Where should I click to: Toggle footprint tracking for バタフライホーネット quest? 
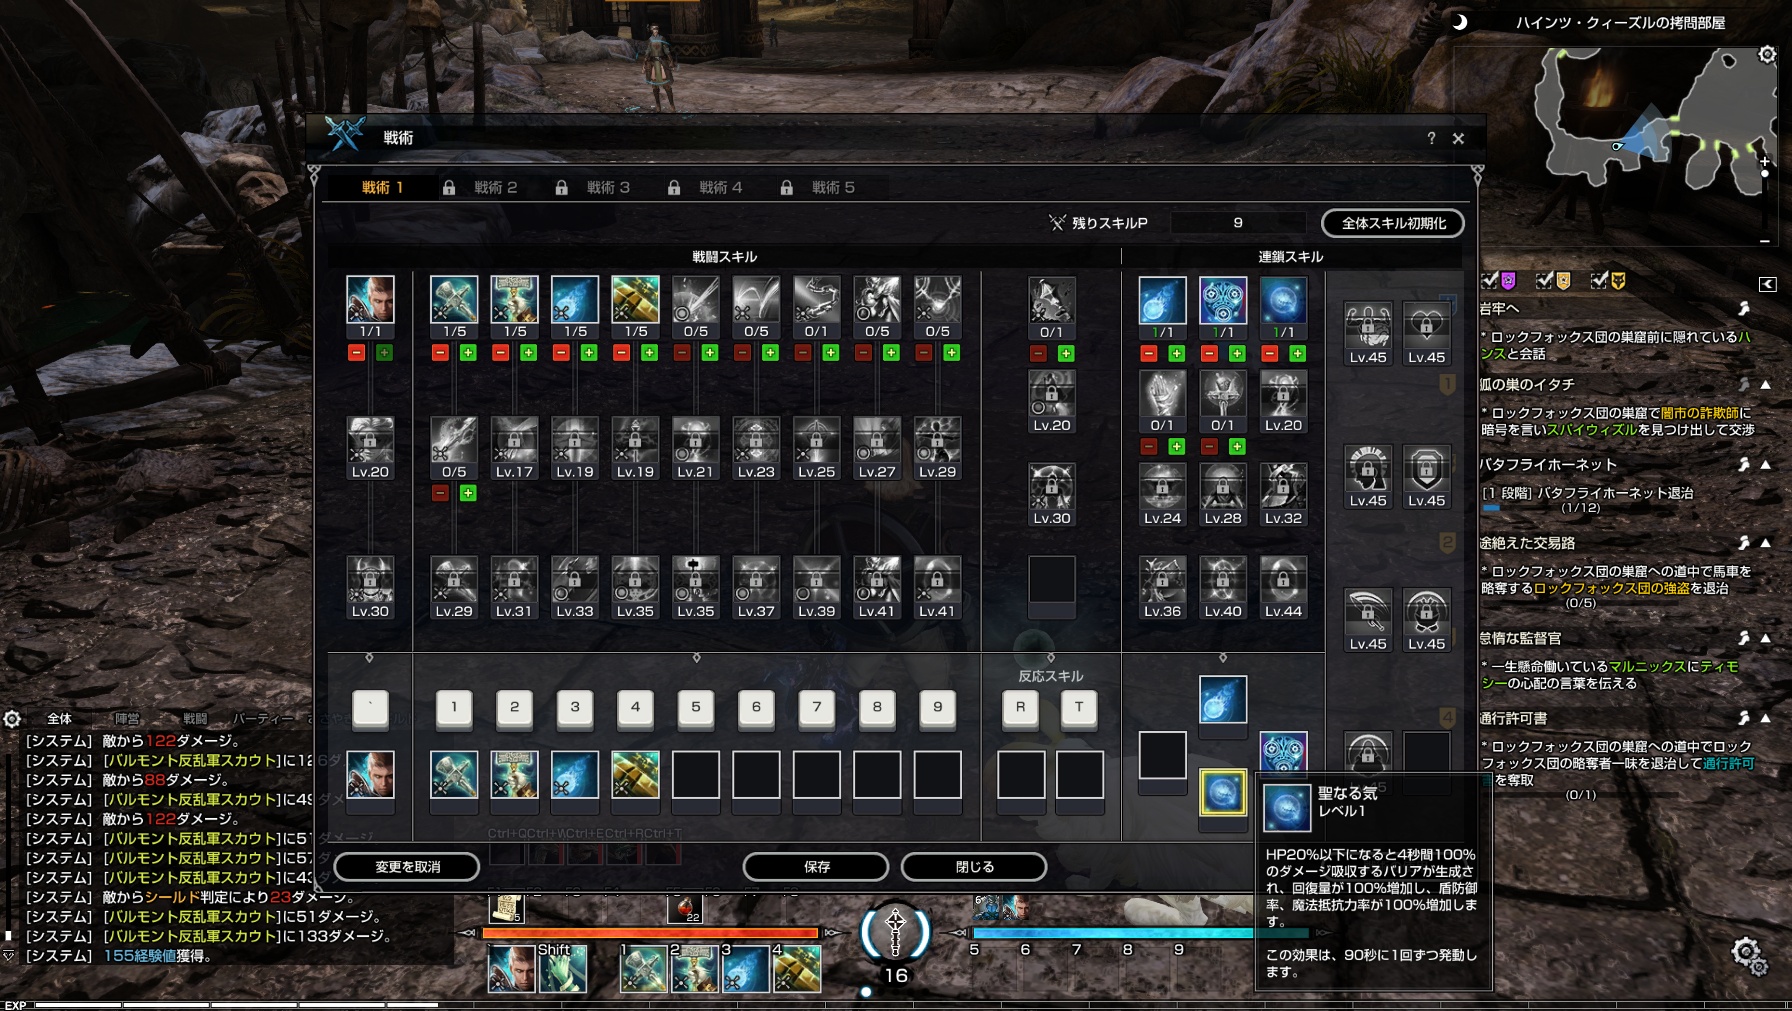1744,464
